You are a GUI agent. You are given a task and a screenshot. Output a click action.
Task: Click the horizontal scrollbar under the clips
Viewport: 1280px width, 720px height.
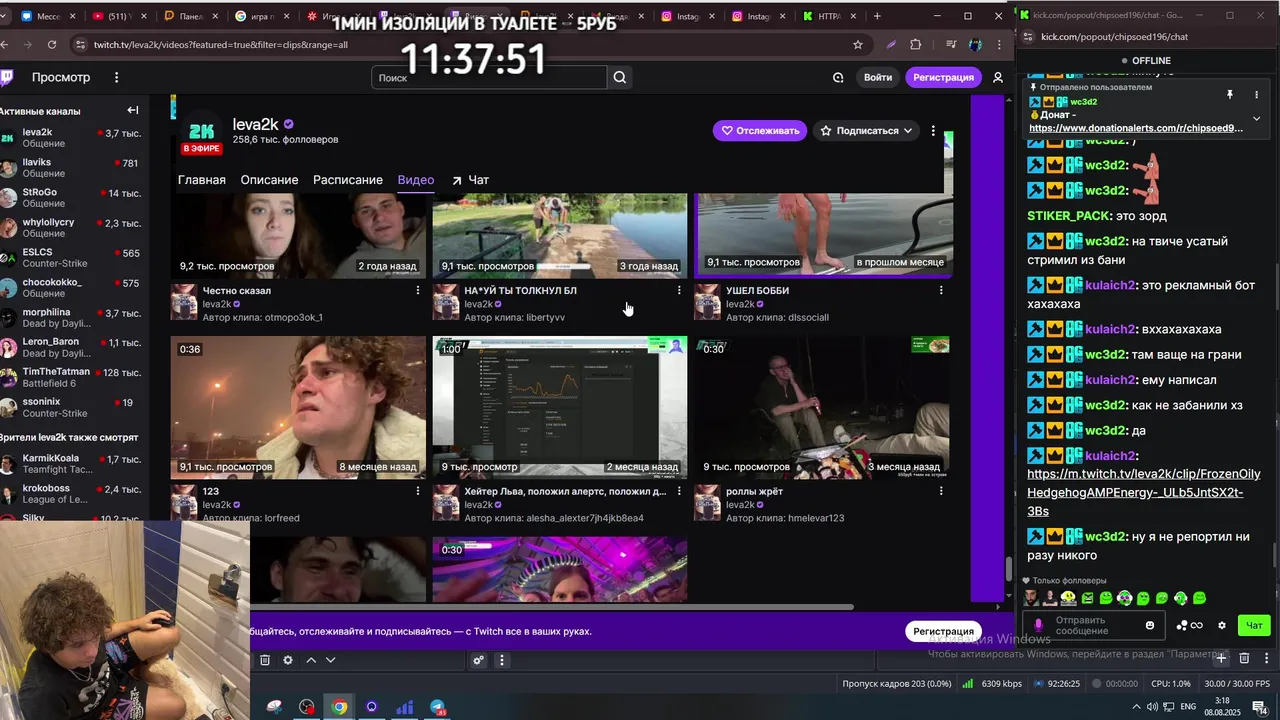tap(550, 607)
